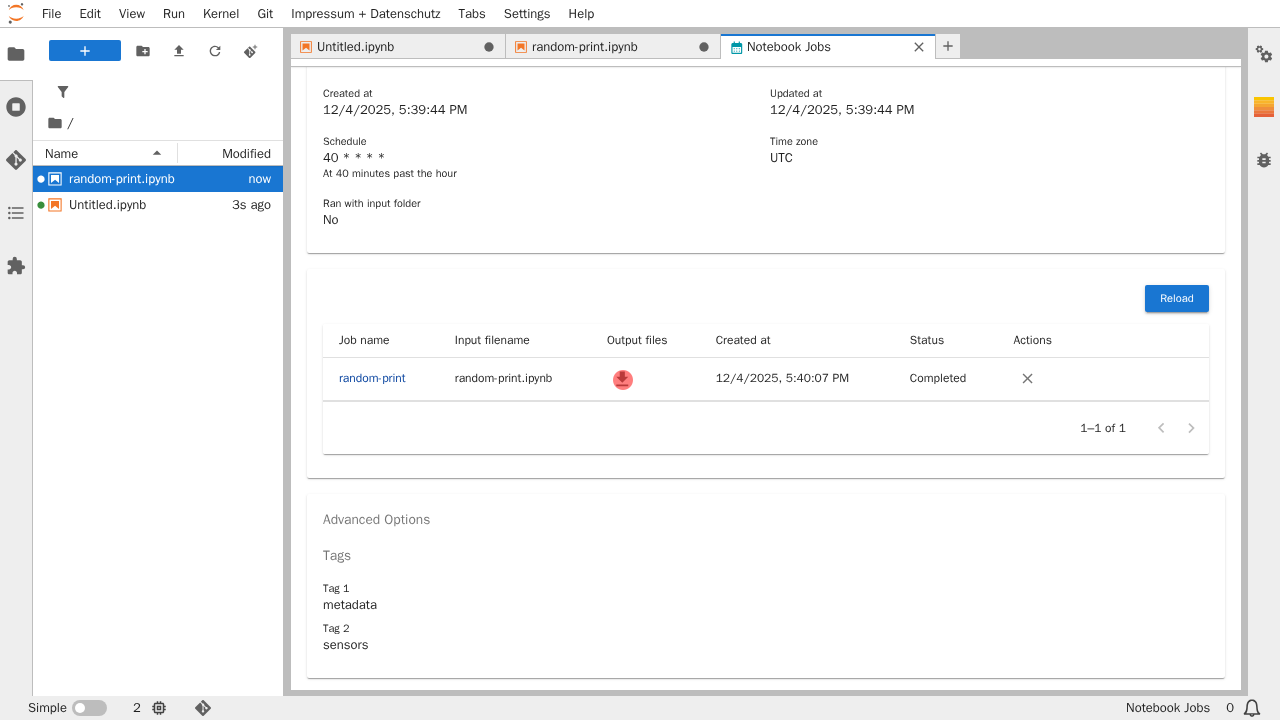
Task: Toggle the file filter in file browser
Action: click(63, 92)
